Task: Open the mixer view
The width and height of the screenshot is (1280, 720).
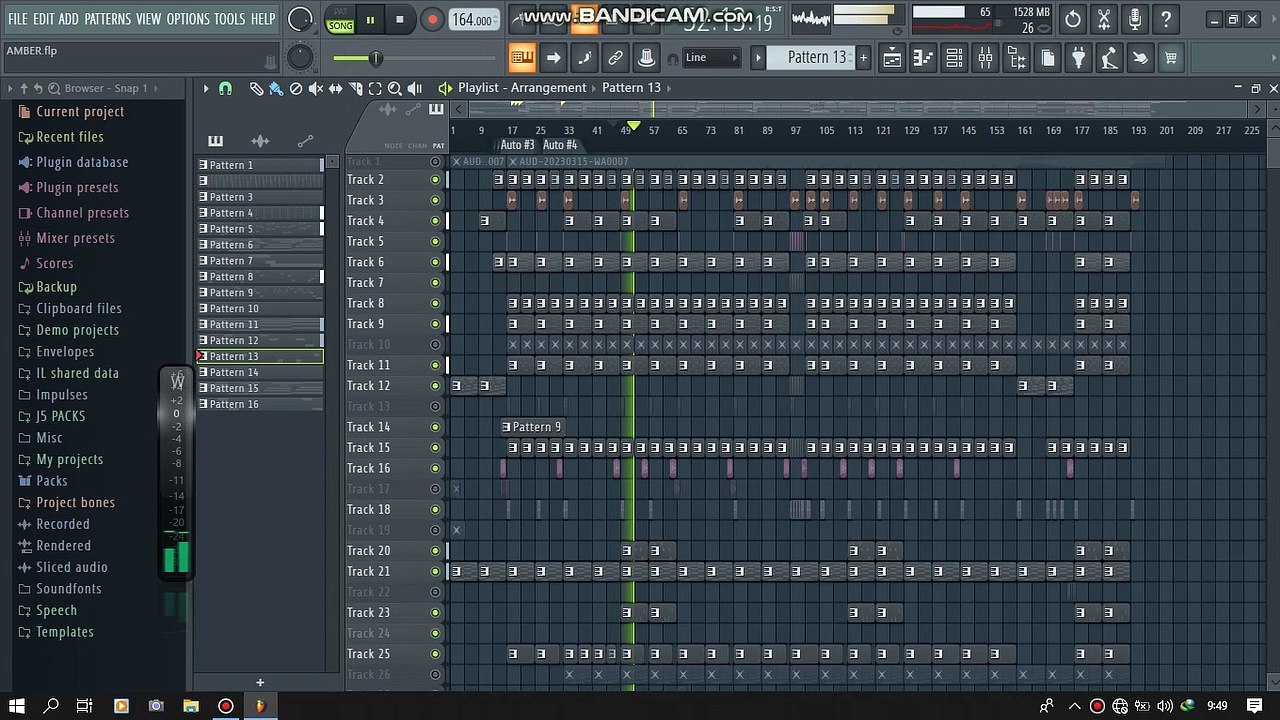Action: point(985,58)
